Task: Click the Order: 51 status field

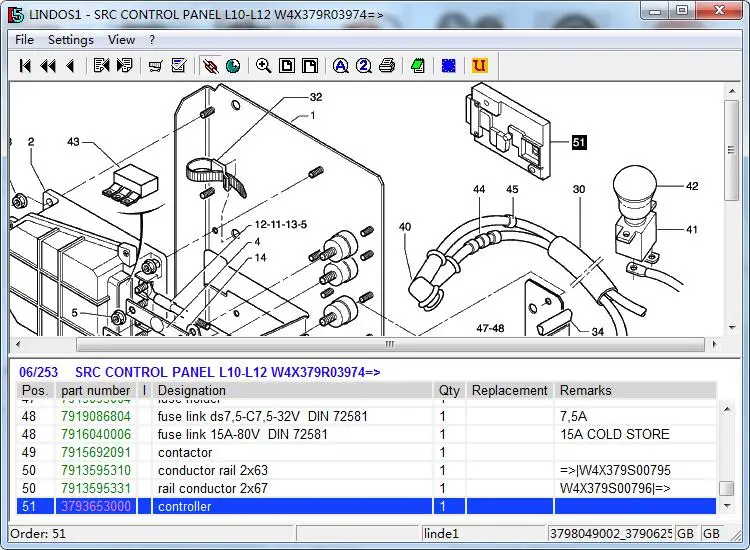Action: pyautogui.click(x=151, y=533)
